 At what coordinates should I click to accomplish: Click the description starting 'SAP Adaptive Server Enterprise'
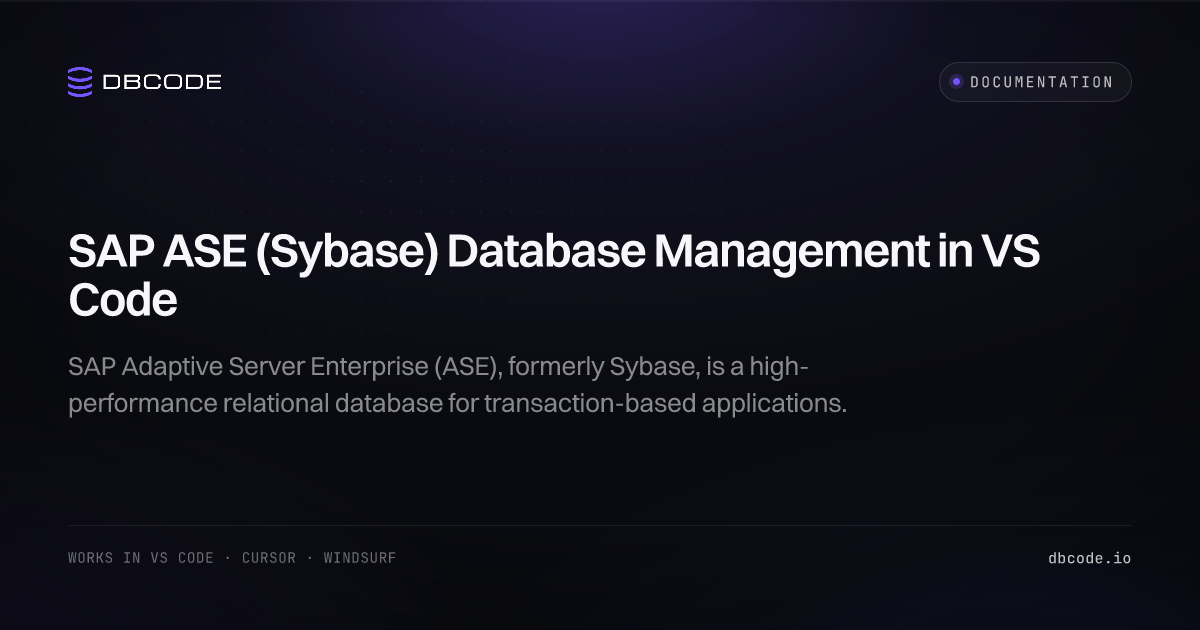tap(458, 385)
